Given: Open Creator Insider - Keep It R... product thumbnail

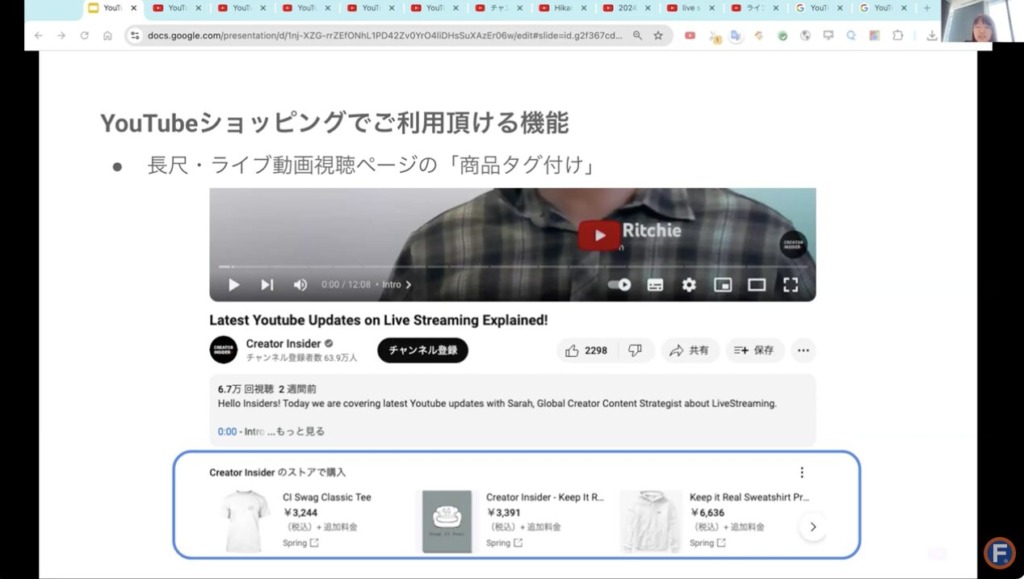Looking at the screenshot, I should pyautogui.click(x=447, y=522).
